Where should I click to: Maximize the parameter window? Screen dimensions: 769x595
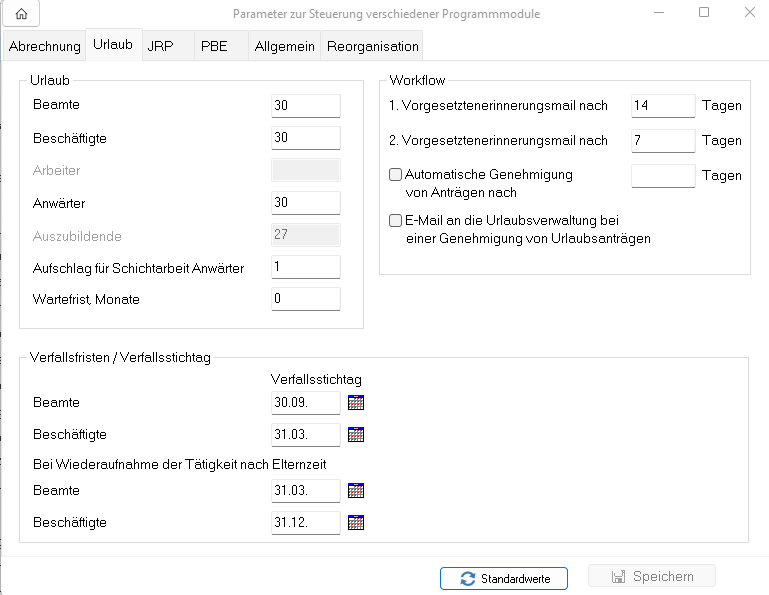704,12
